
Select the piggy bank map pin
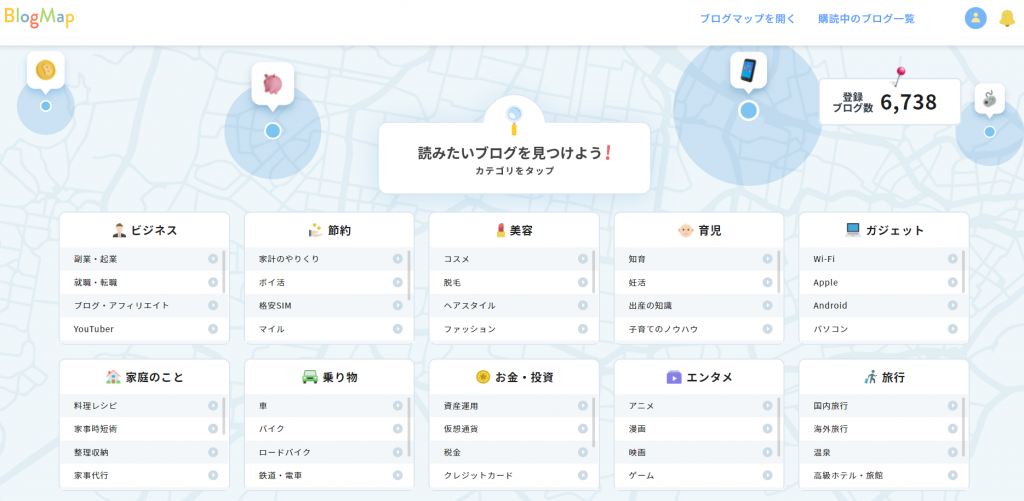coord(272,86)
